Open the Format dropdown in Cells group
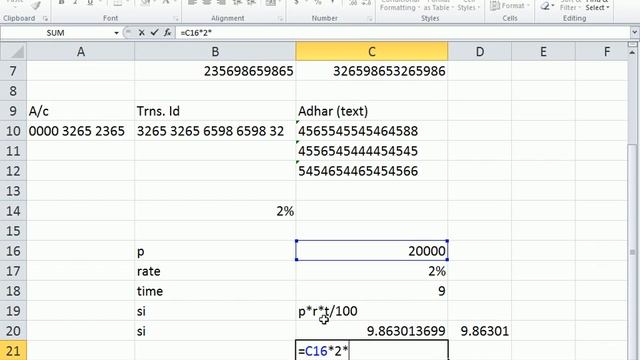 pyautogui.click(x=509, y=6)
